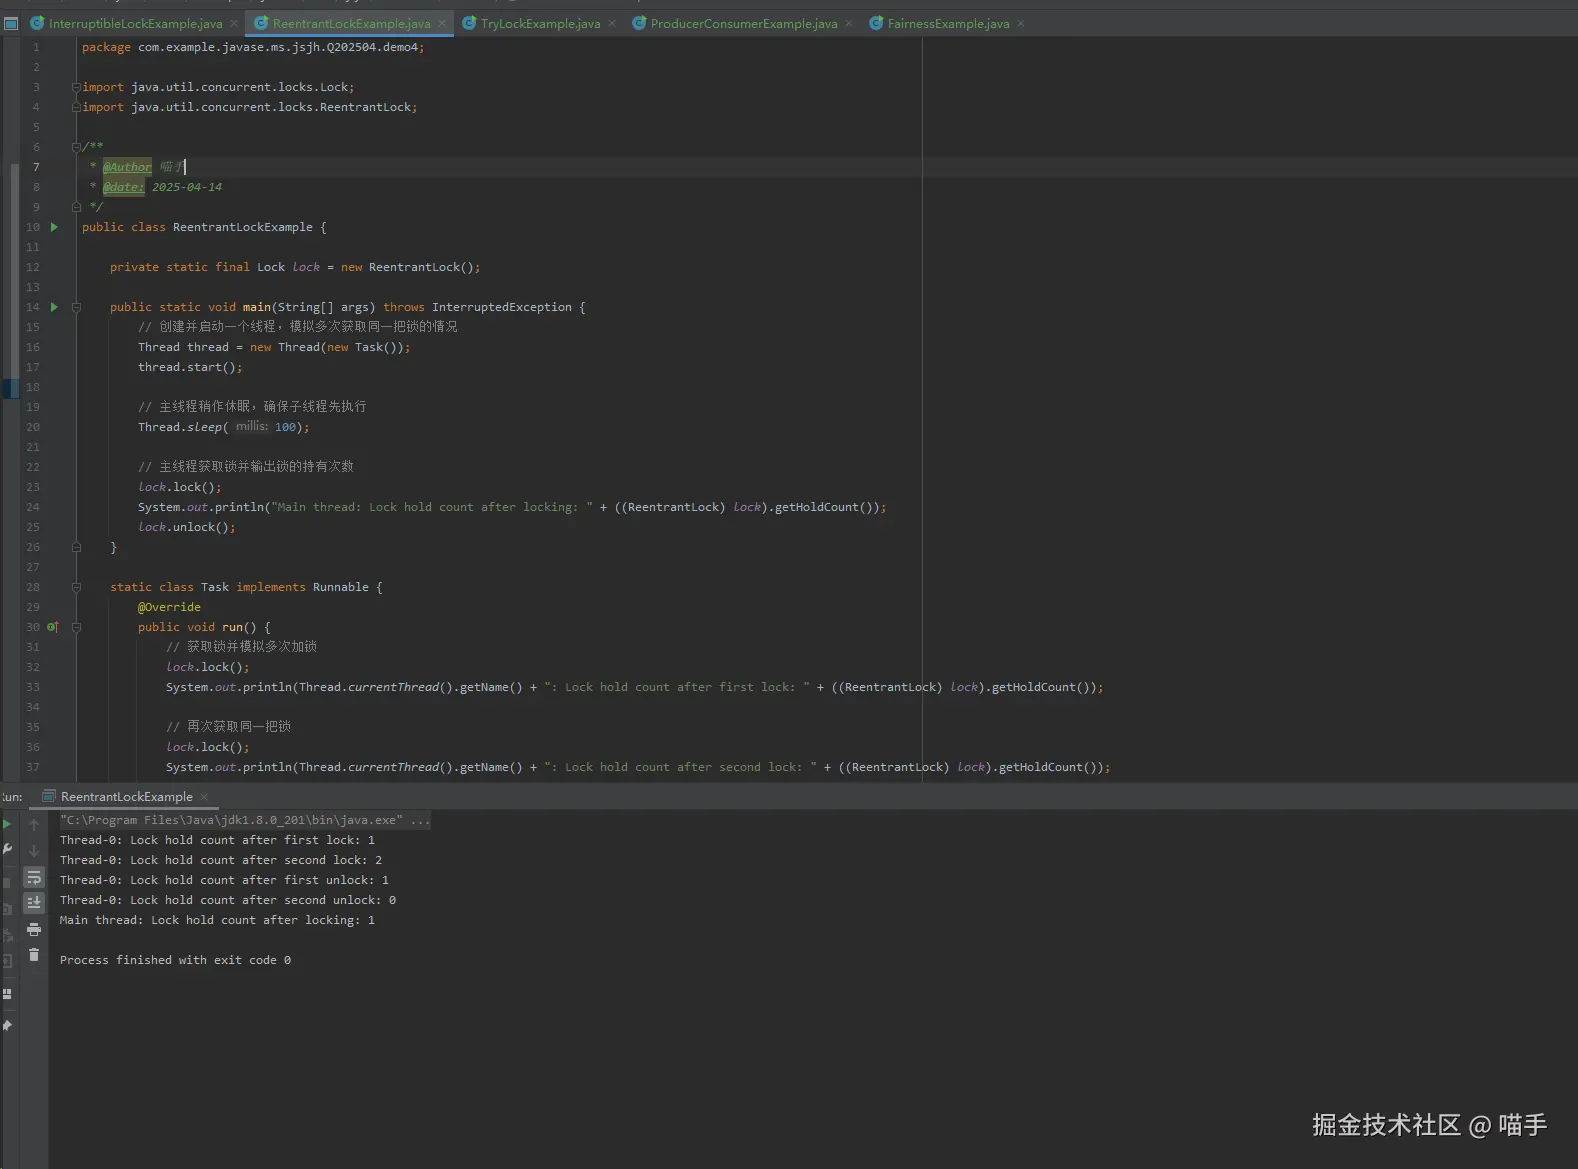Click the wrench icon in the Run panel
Viewport: 1578px width, 1169px height.
coord(7,849)
